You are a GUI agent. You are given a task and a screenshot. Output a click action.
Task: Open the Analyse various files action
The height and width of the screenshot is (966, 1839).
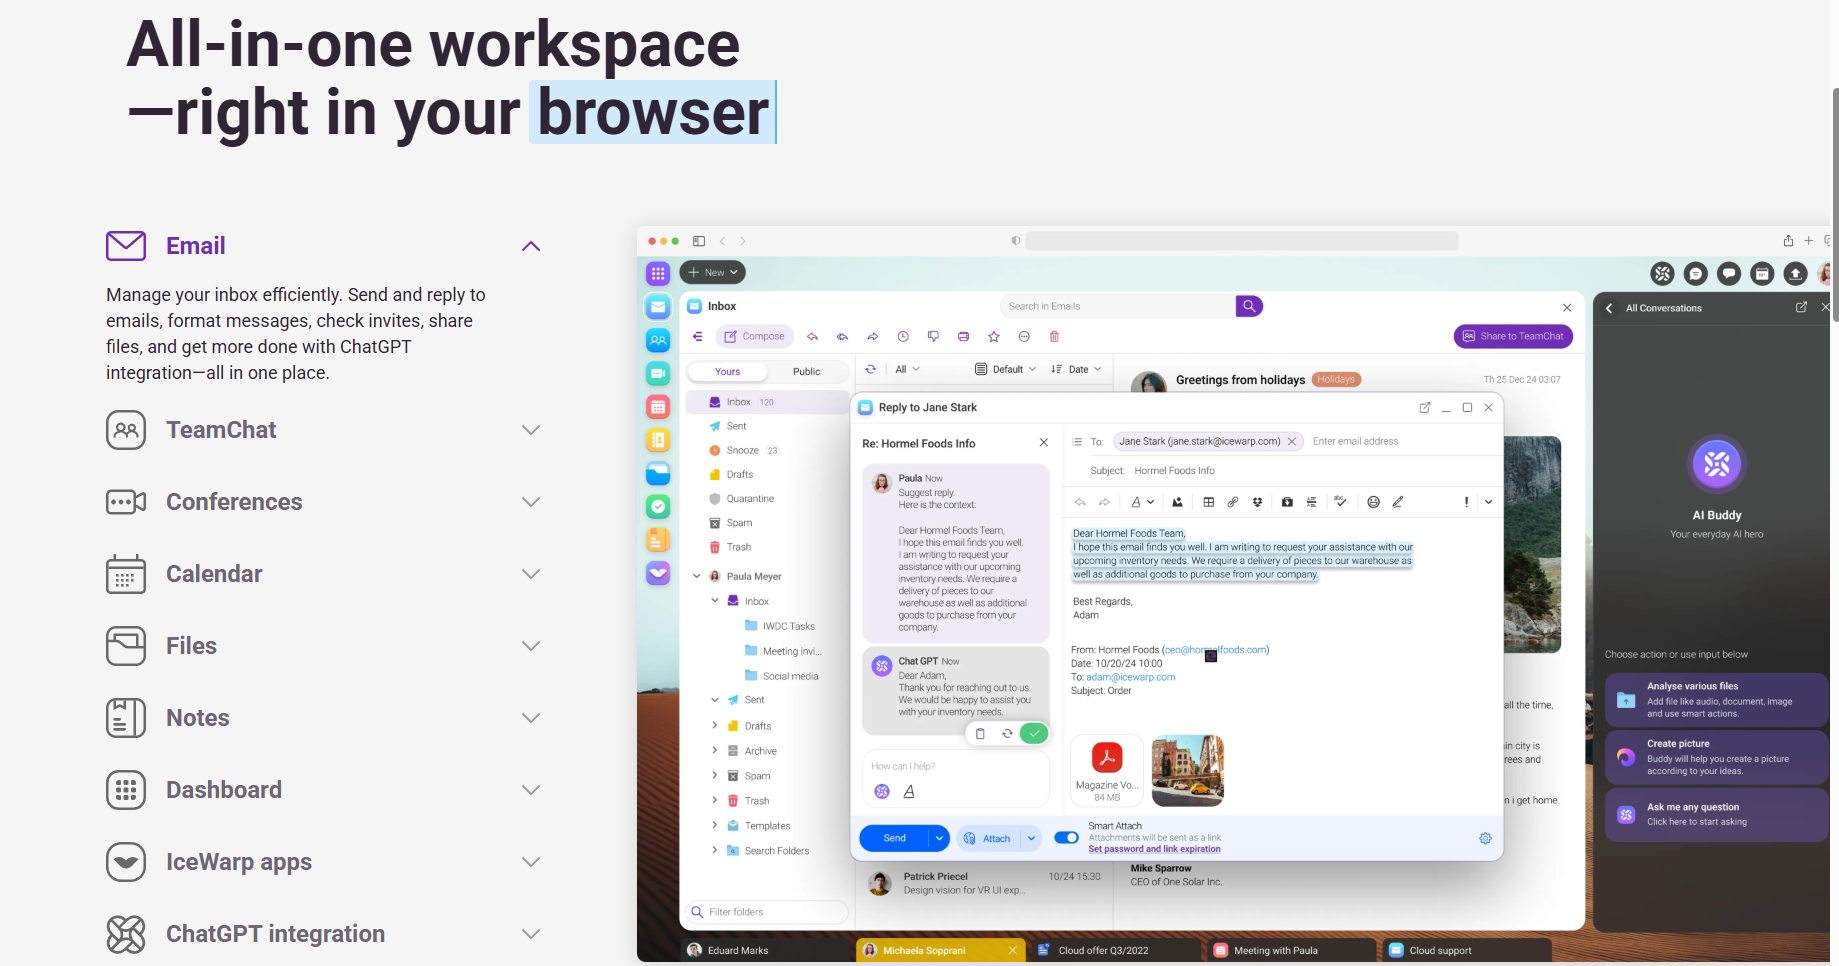tap(1716, 700)
